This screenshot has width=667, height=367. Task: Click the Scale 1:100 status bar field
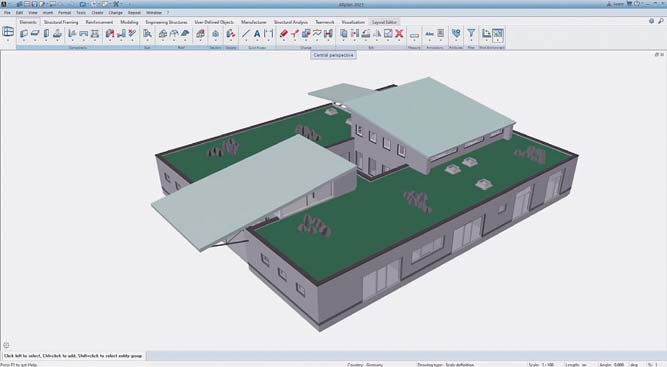(541, 364)
